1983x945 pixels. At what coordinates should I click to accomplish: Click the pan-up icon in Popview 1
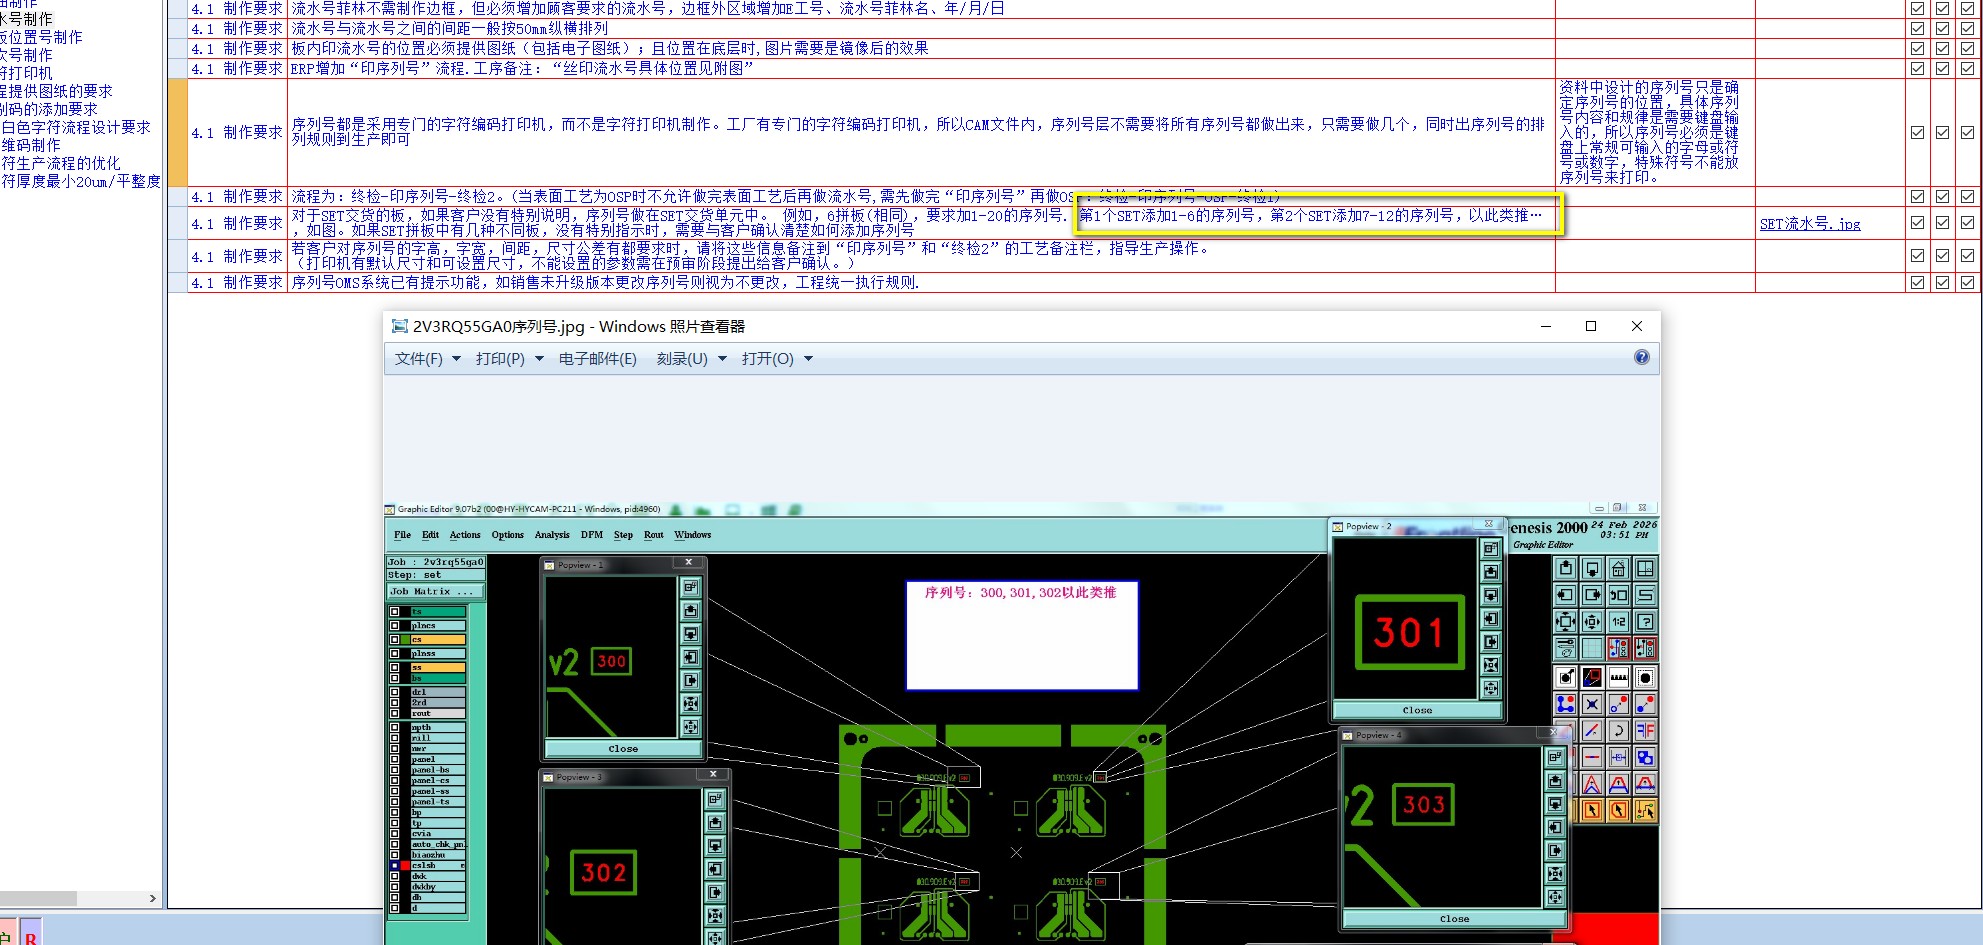(x=691, y=610)
